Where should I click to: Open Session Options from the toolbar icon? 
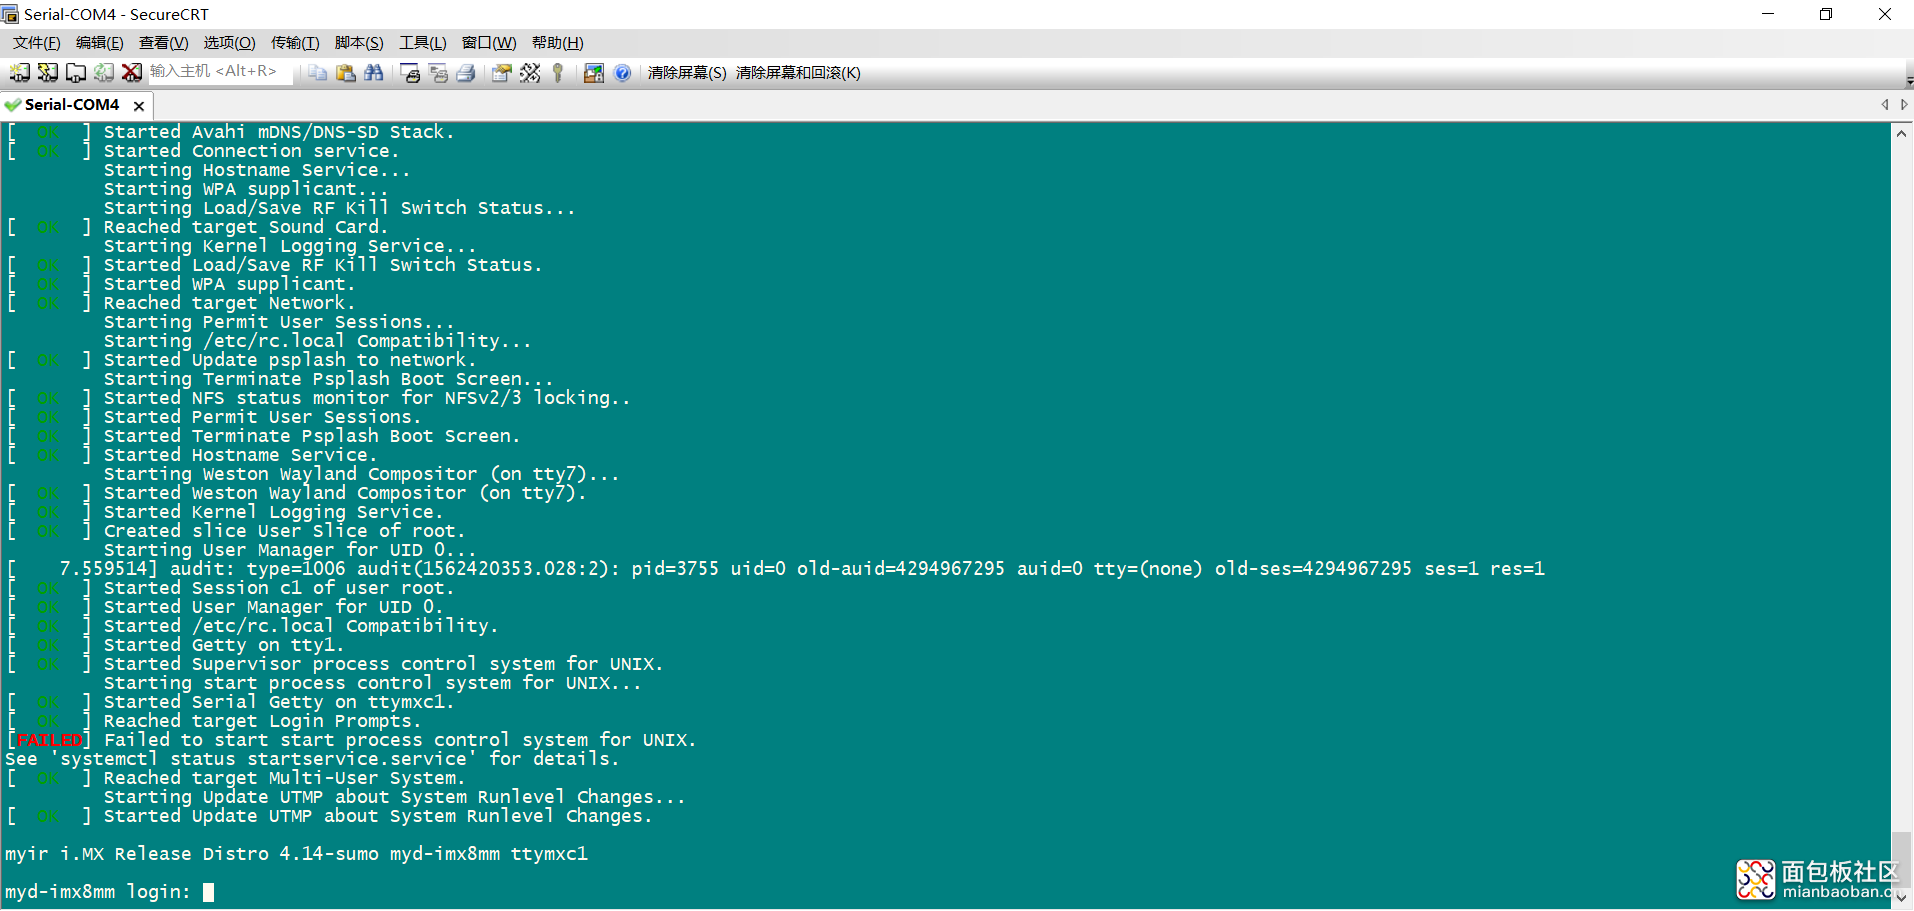502,73
